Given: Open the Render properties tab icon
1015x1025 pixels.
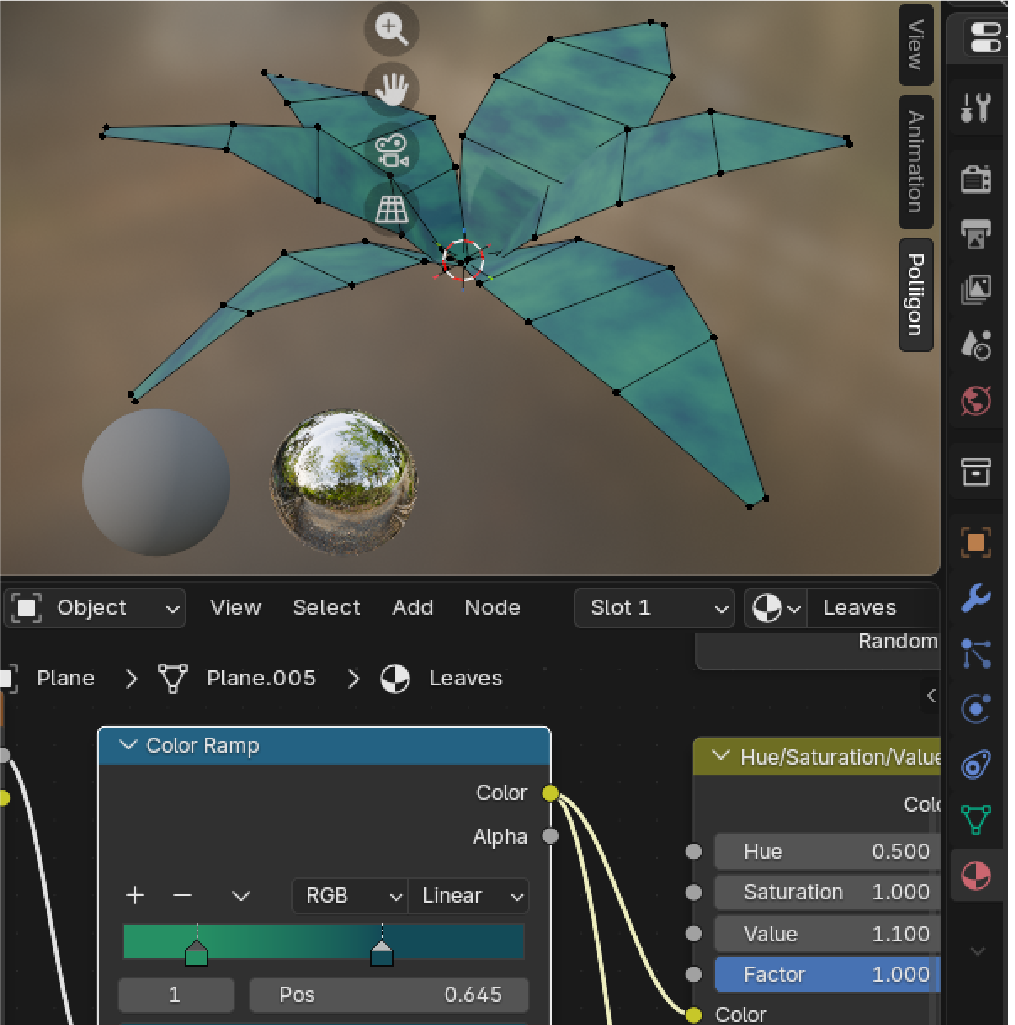Looking at the screenshot, I should point(975,179).
